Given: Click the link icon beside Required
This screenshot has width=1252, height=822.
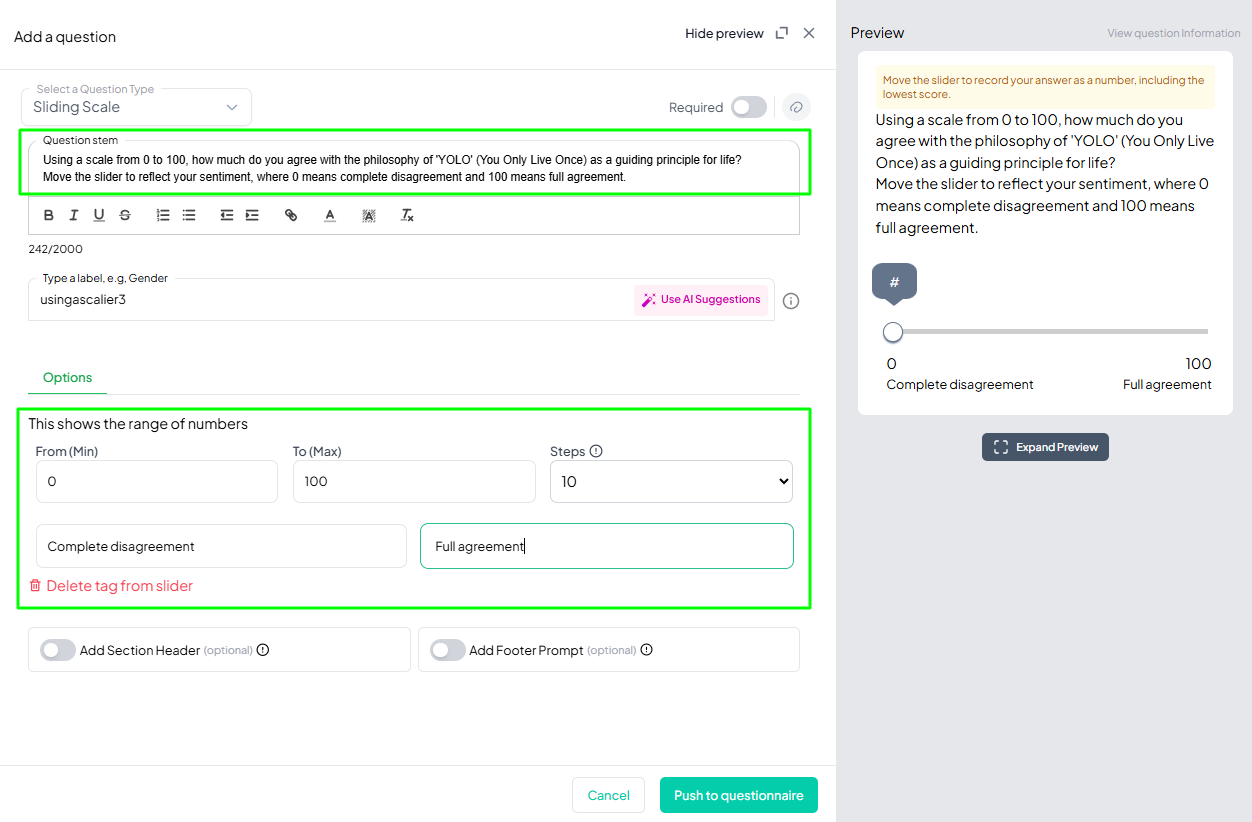Looking at the screenshot, I should click(x=796, y=107).
